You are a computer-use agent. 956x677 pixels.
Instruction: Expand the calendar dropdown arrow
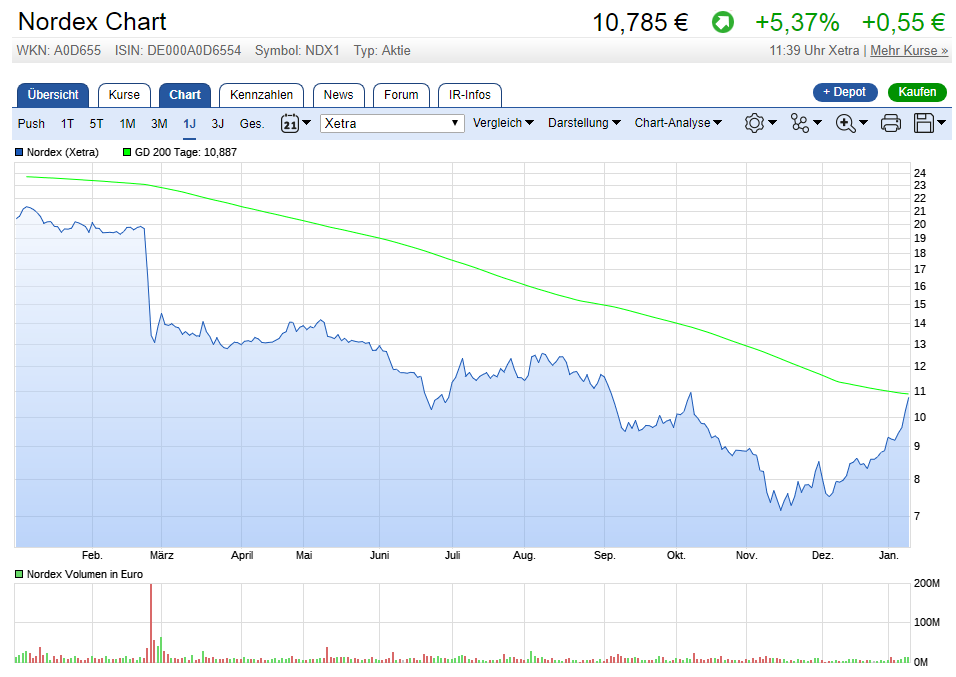coord(307,123)
